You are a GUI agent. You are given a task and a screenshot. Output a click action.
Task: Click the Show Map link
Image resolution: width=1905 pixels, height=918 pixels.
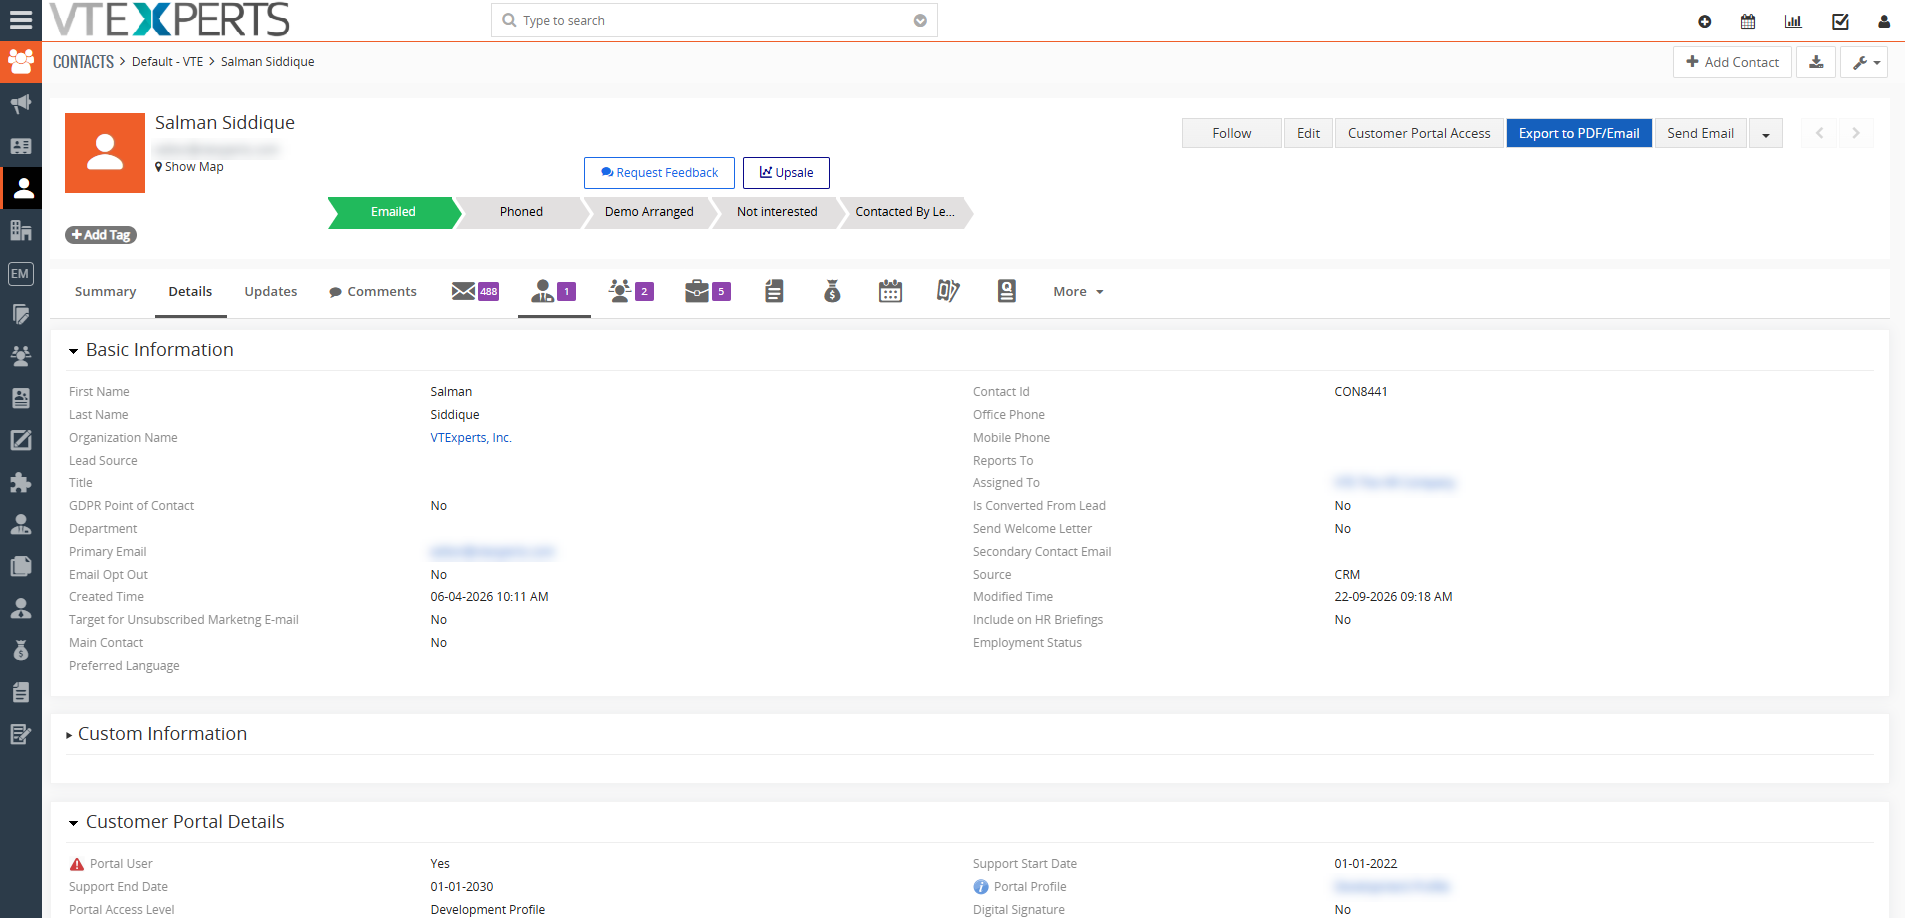coord(189,167)
